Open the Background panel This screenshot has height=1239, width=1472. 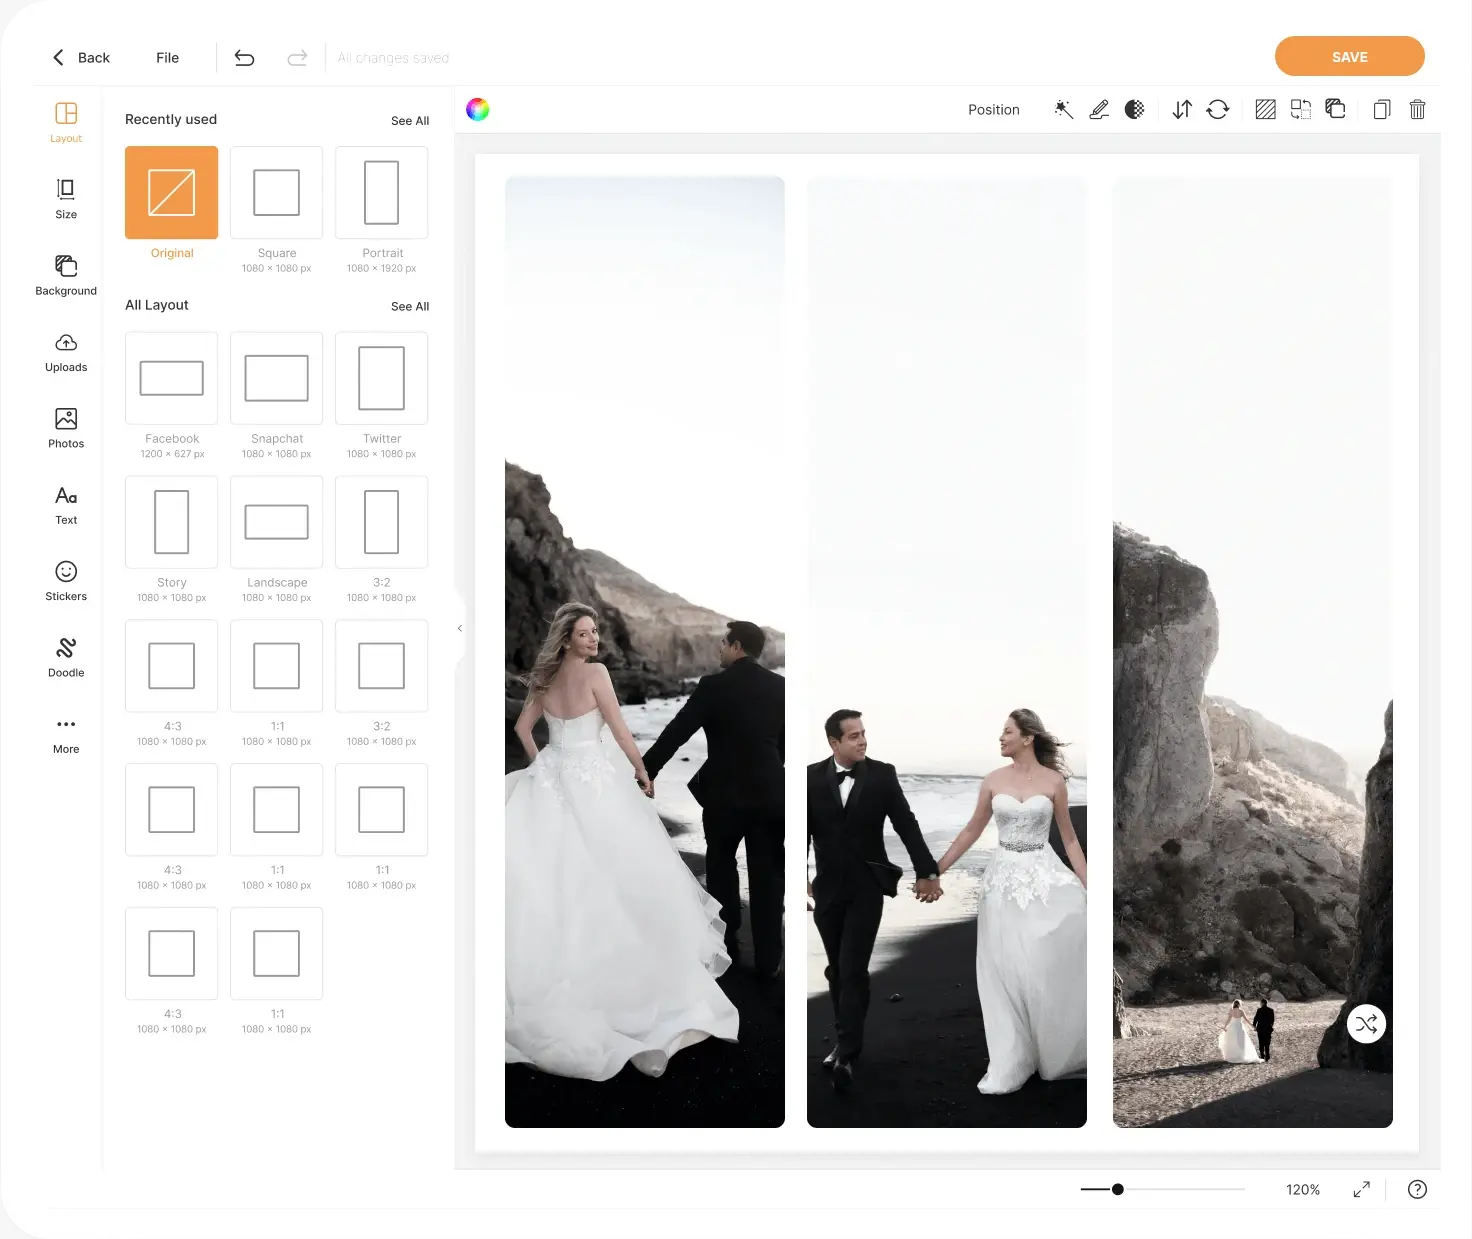coord(65,275)
